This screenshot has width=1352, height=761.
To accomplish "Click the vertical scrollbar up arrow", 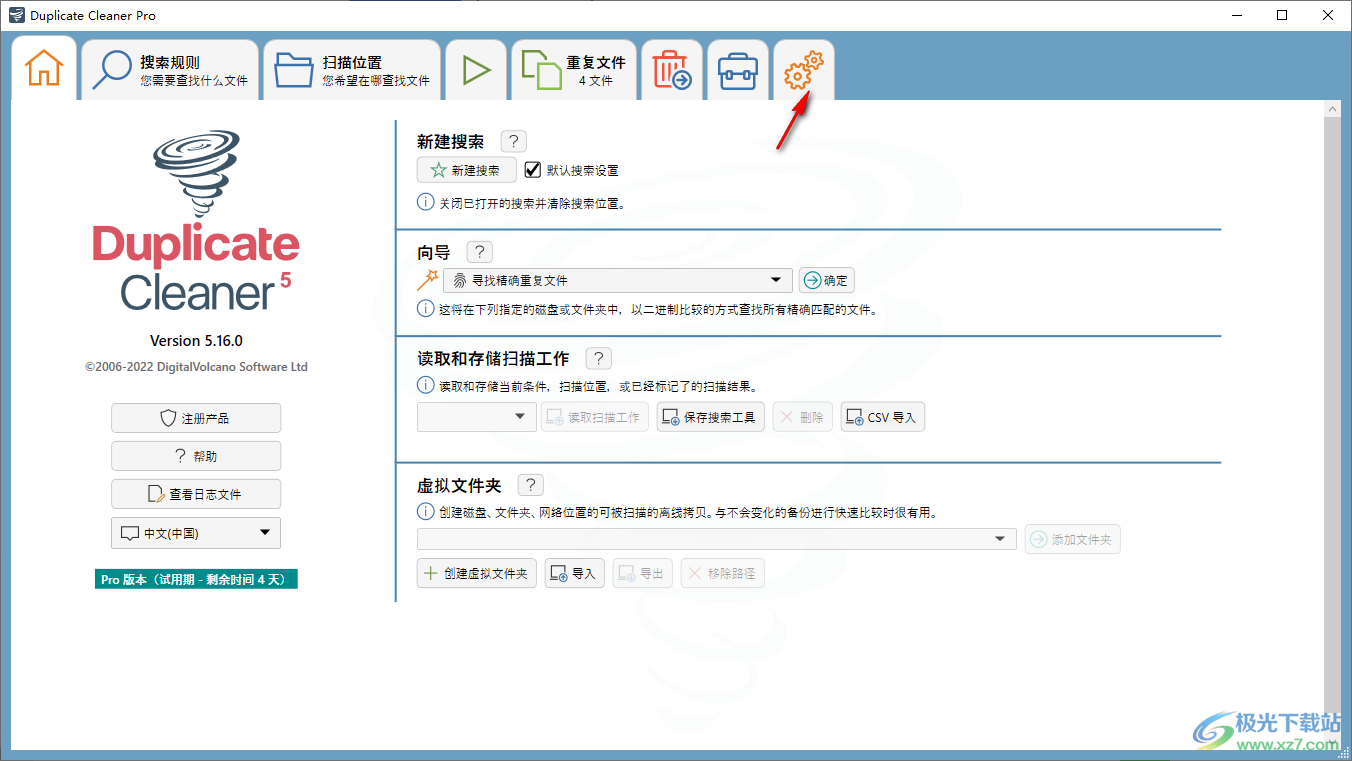I will pos(1331,108).
